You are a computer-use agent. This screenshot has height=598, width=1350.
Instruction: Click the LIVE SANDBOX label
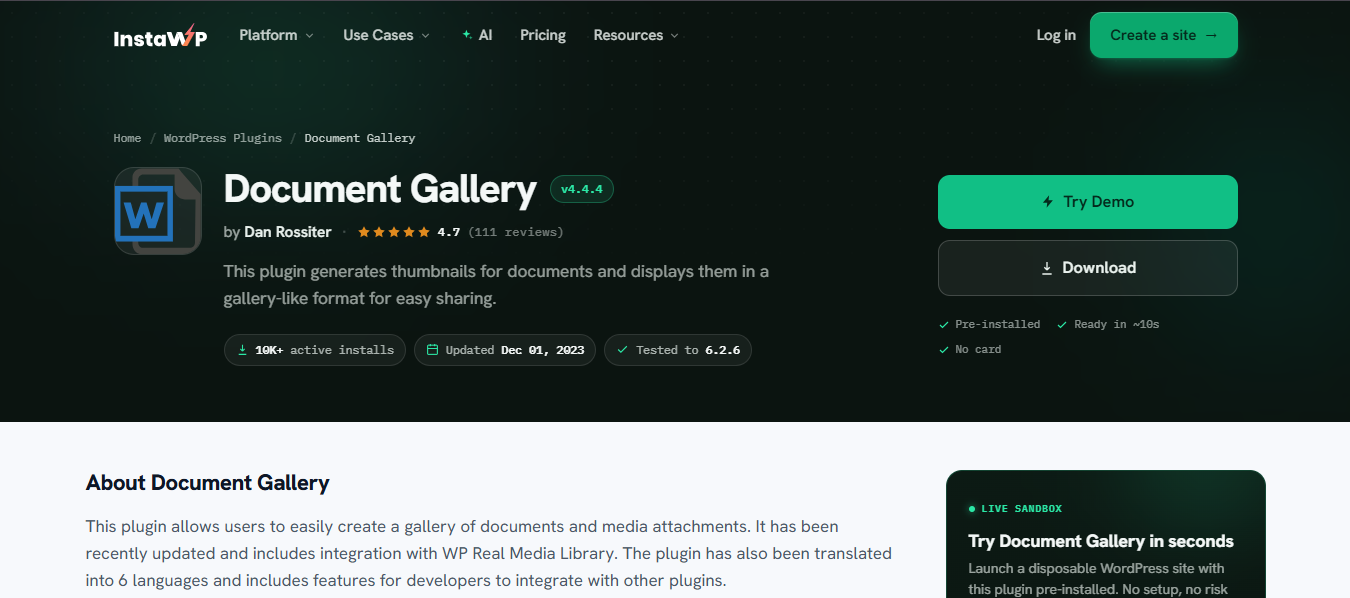(x=1022, y=509)
